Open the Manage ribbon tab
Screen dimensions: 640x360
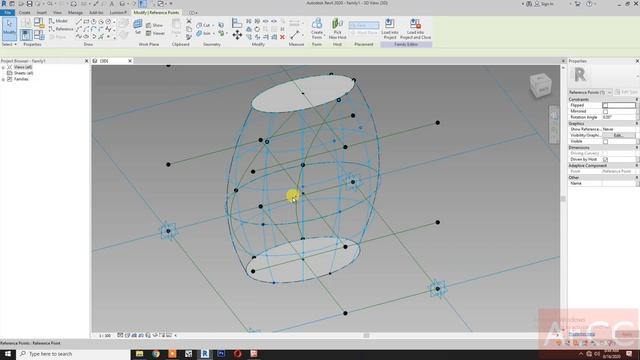[x=75, y=13]
